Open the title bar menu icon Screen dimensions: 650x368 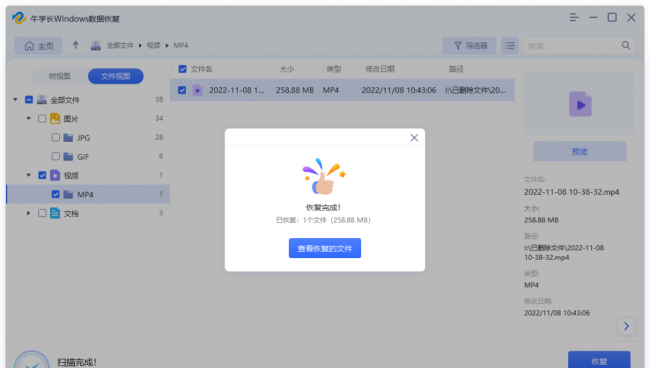point(574,17)
